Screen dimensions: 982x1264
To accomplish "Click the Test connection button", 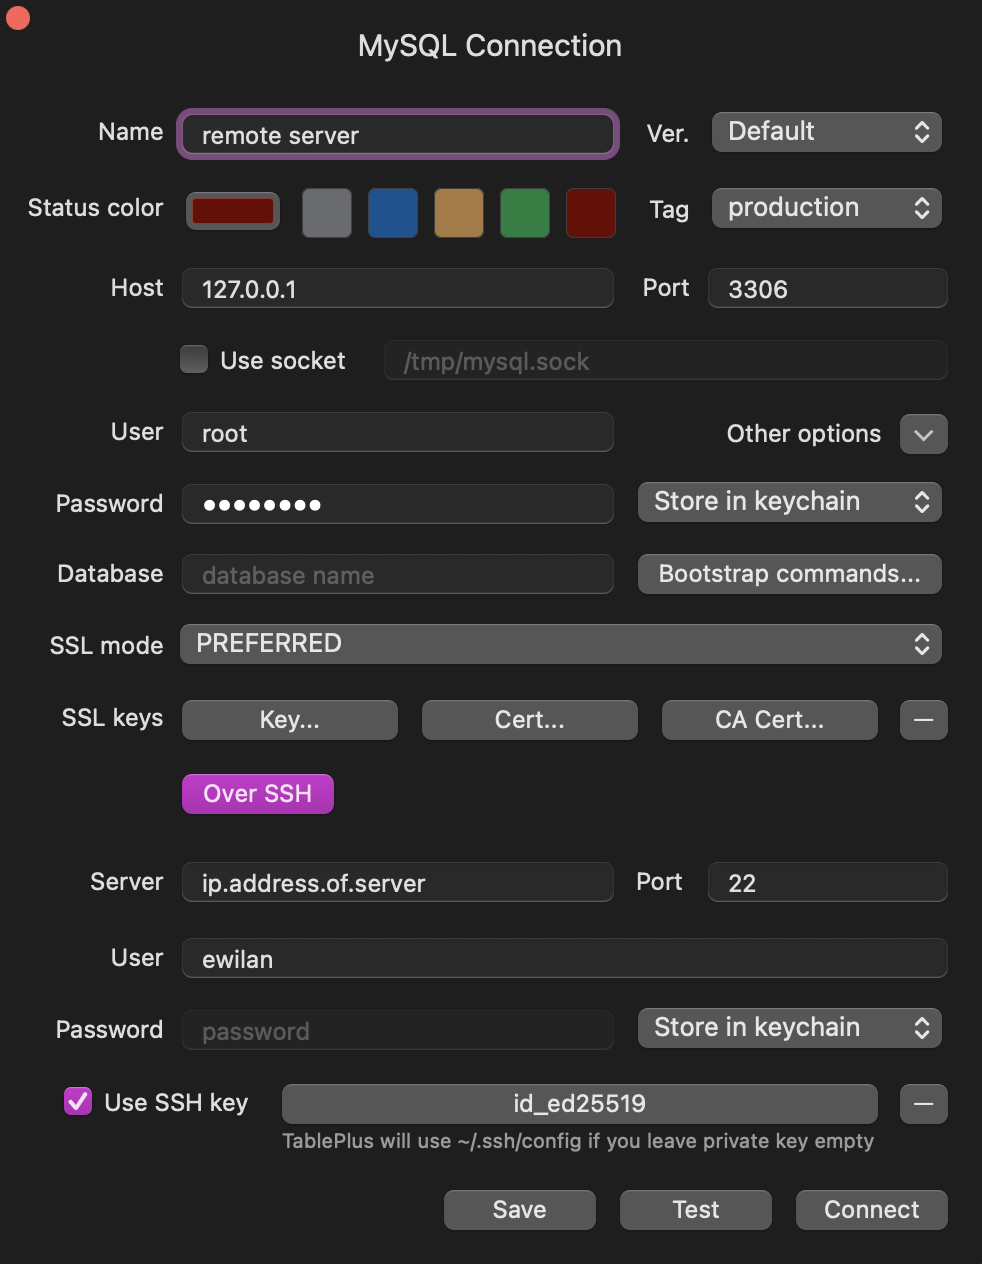I will pyautogui.click(x=695, y=1210).
